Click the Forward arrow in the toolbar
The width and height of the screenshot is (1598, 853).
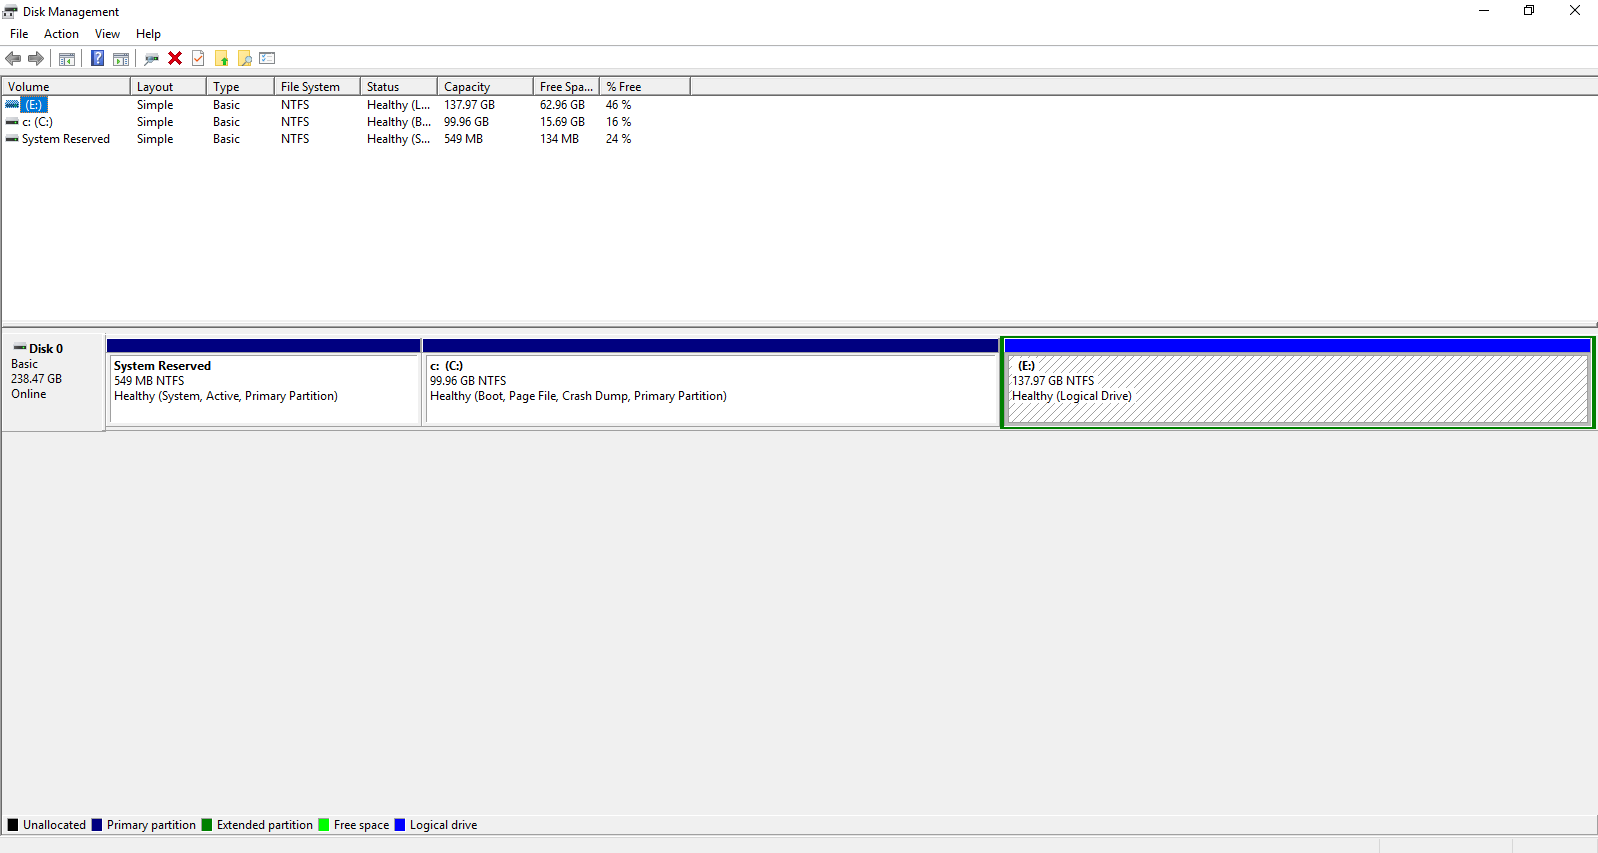click(36, 58)
